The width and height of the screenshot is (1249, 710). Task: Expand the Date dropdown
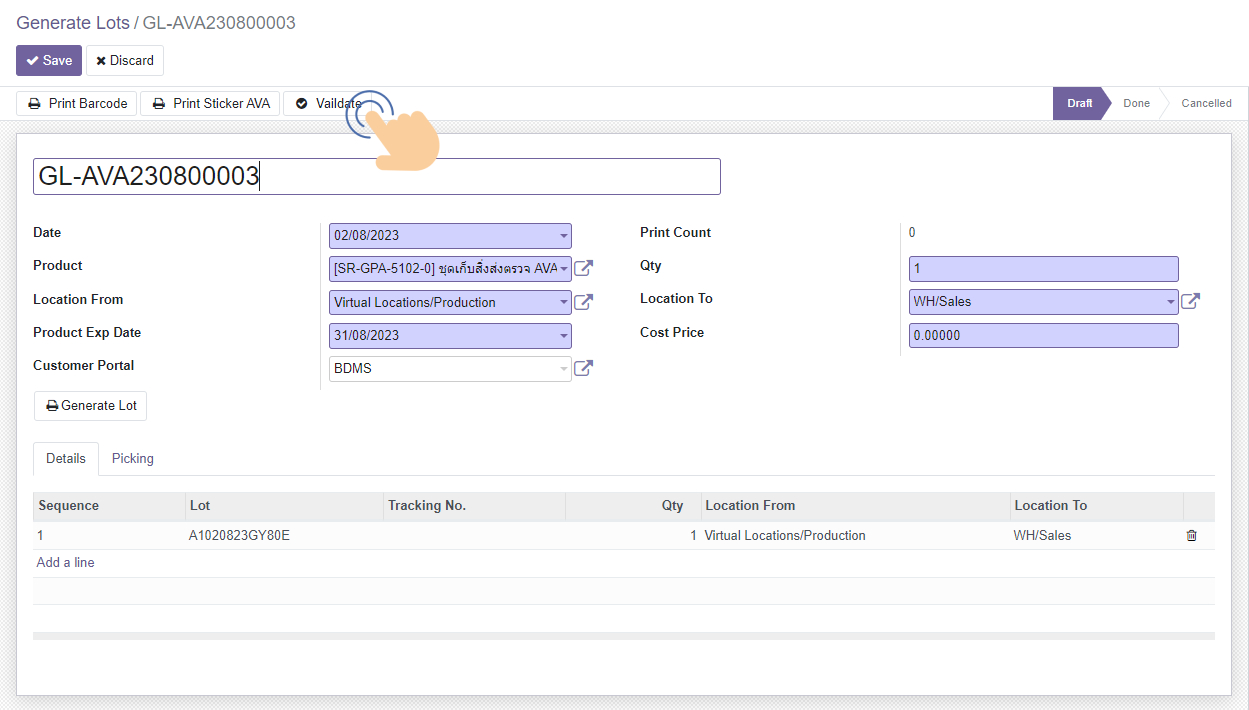click(x=564, y=236)
